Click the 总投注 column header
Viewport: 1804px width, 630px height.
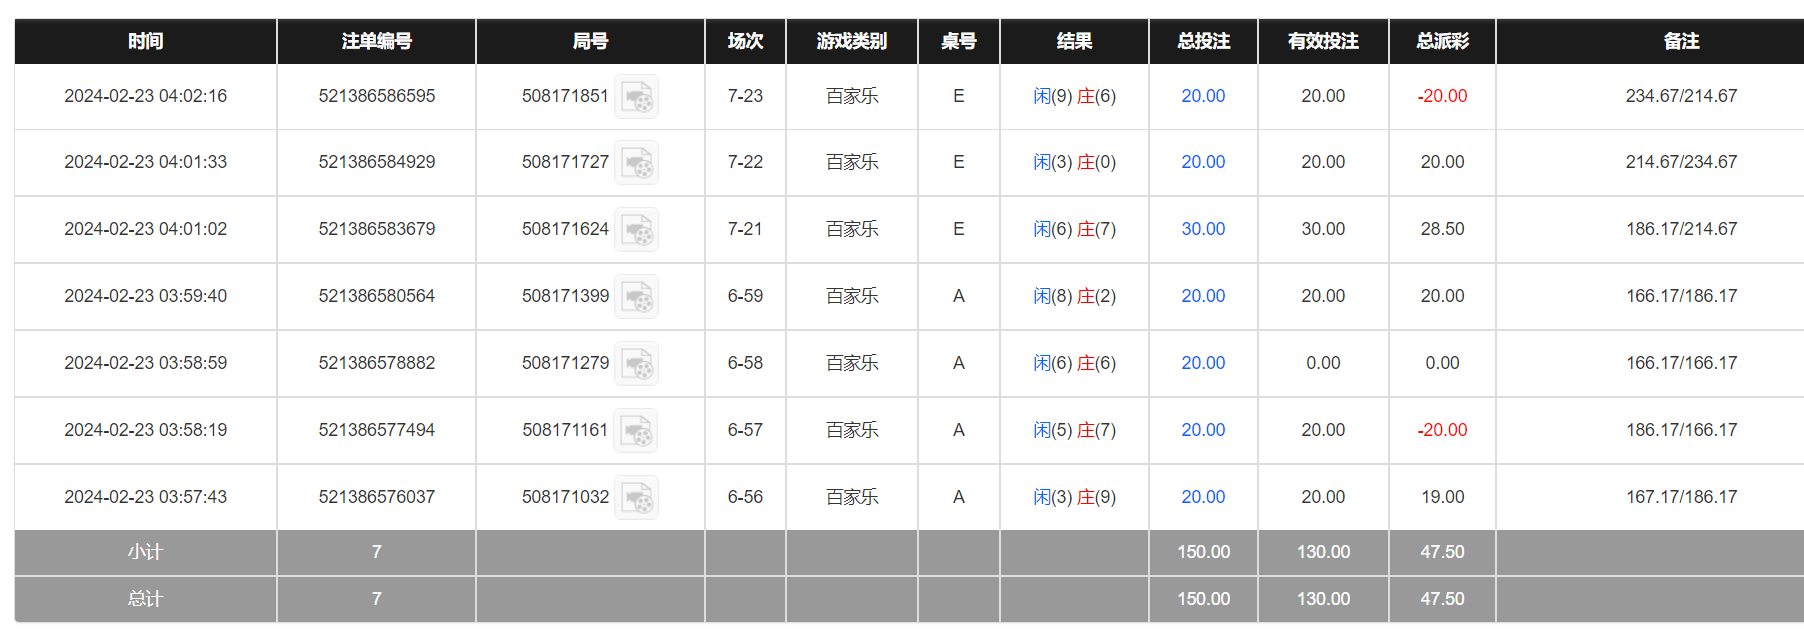pyautogui.click(x=1203, y=41)
